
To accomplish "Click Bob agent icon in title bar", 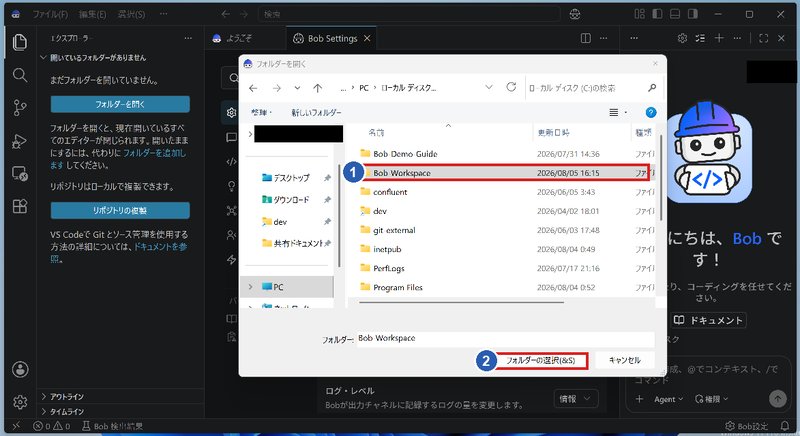I will (x=575, y=14).
